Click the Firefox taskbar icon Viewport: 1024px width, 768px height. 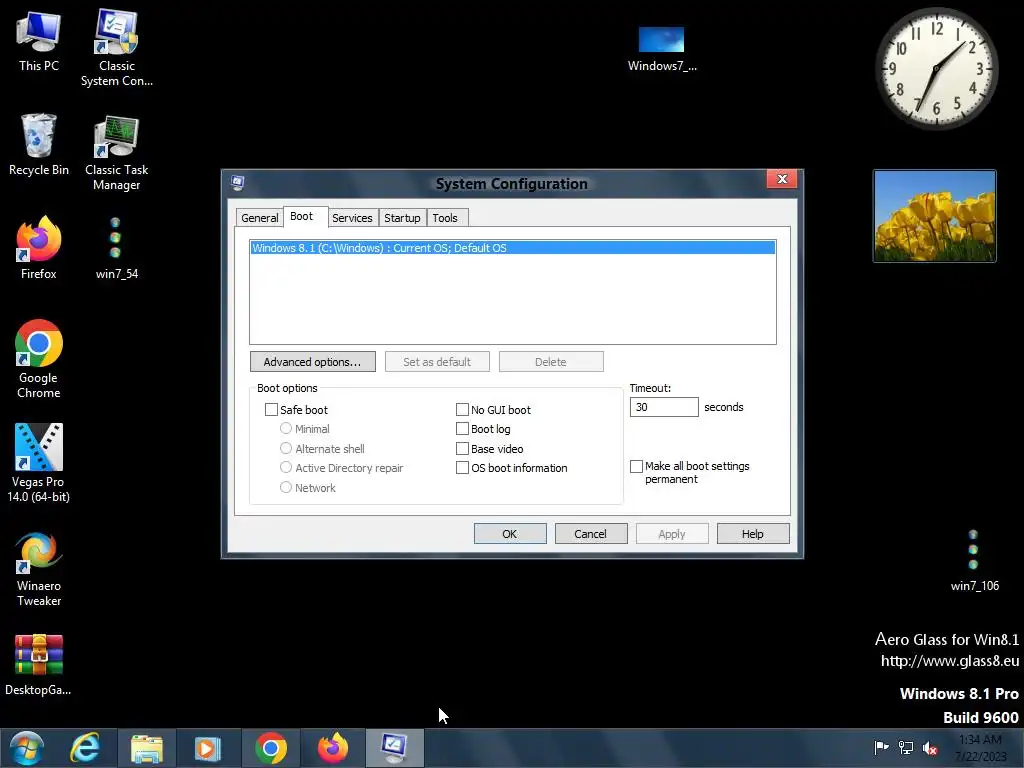click(x=332, y=748)
